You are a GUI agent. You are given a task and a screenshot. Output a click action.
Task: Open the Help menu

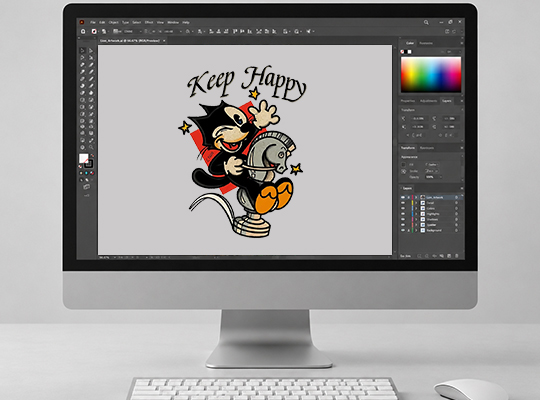click(x=186, y=22)
